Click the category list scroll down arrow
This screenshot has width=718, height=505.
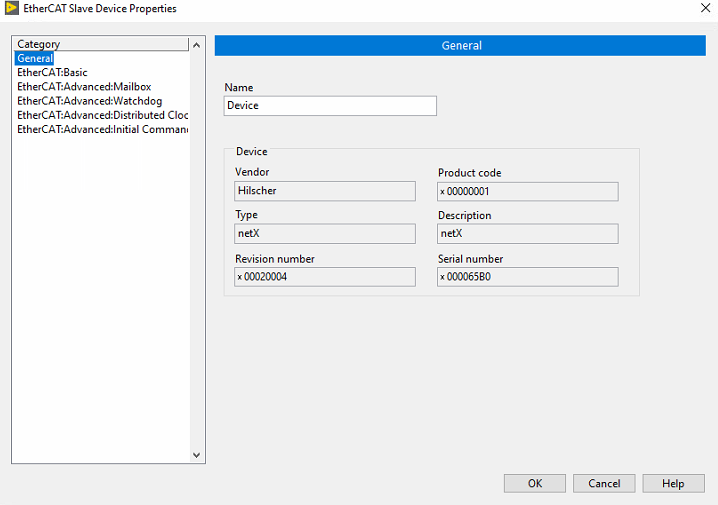click(x=196, y=455)
